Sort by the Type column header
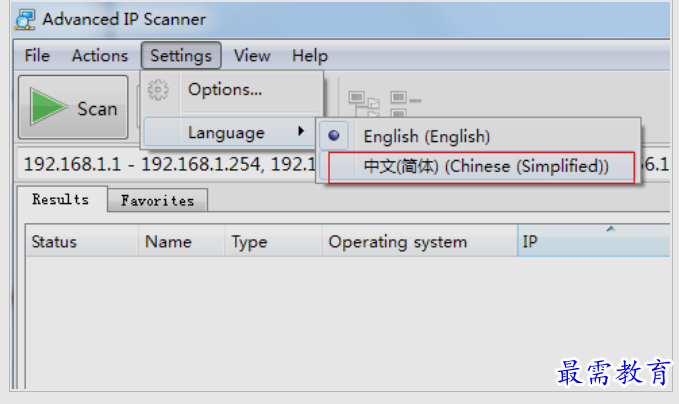679x404 pixels. coord(274,241)
